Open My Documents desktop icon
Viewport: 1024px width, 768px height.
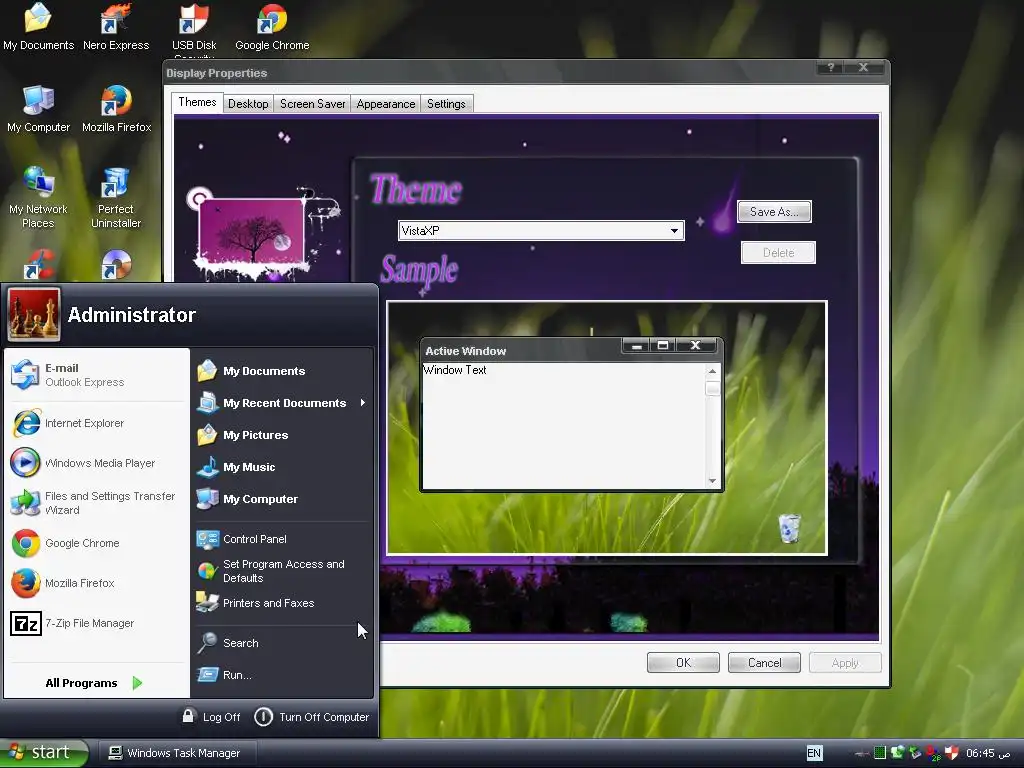pyautogui.click(x=38, y=27)
